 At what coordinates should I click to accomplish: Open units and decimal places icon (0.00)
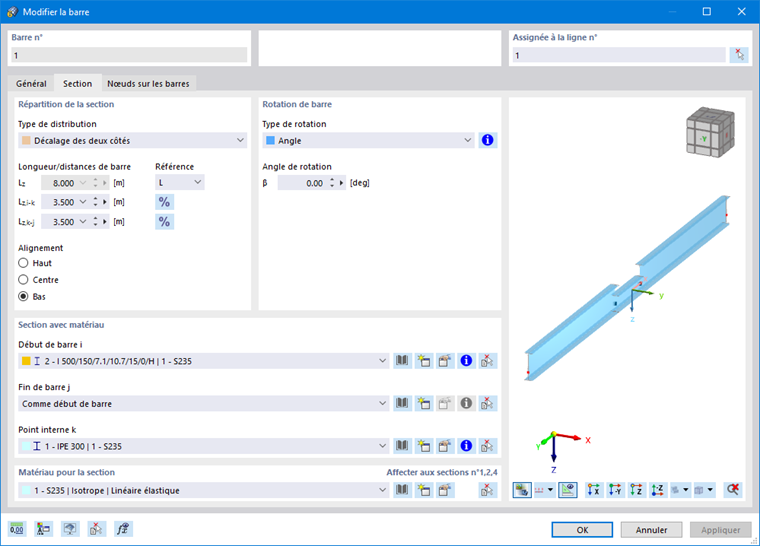(x=17, y=529)
